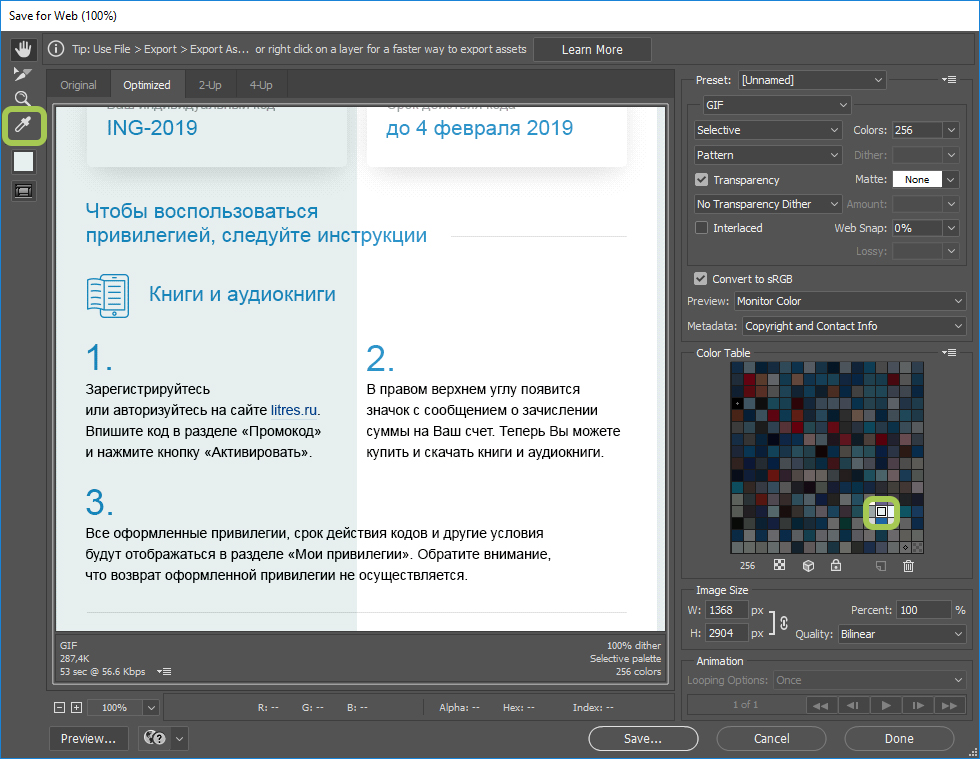Image resolution: width=980 pixels, height=759 pixels.
Task: Open the No Transparency Dither dropdown
Action: point(768,204)
